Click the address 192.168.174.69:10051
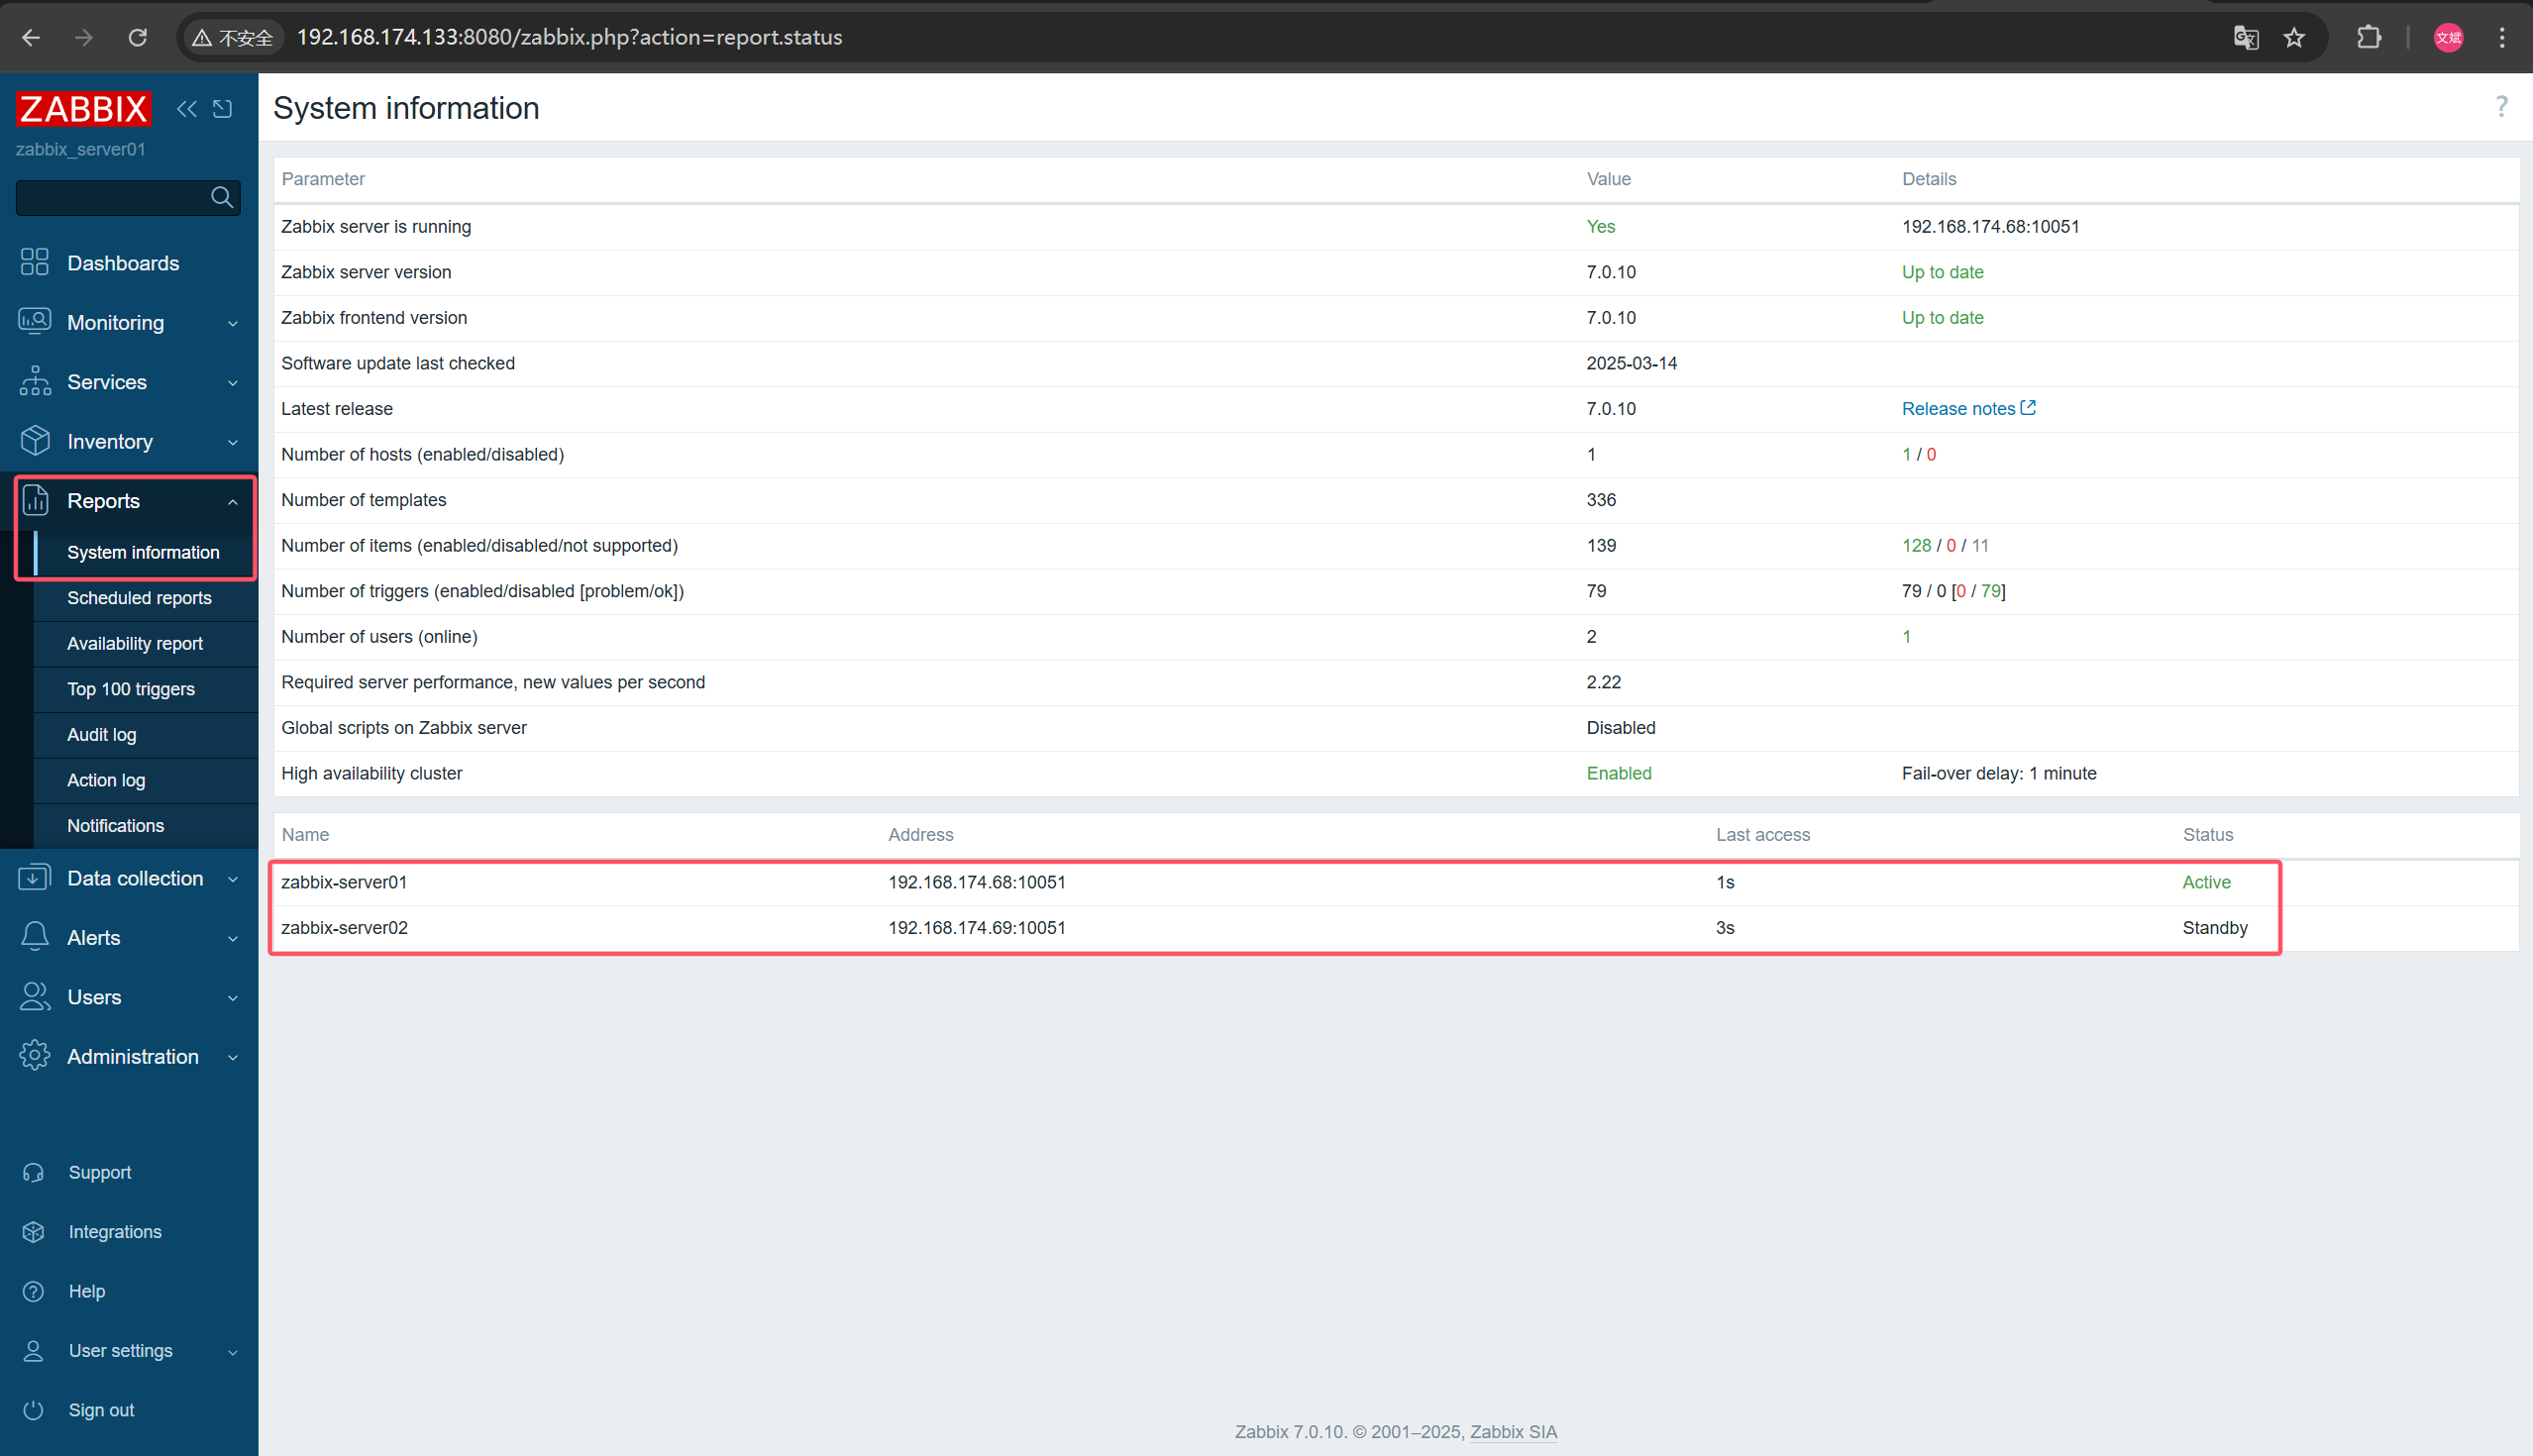 click(x=976, y=927)
